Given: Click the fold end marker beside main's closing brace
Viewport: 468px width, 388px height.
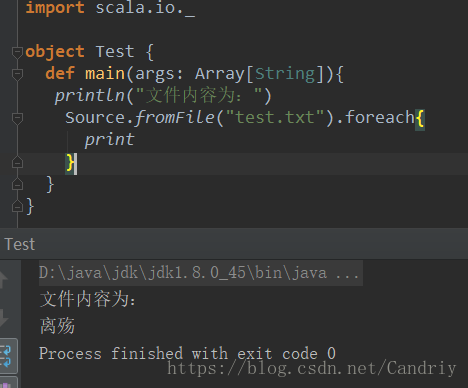Looking at the screenshot, I should [17, 184].
